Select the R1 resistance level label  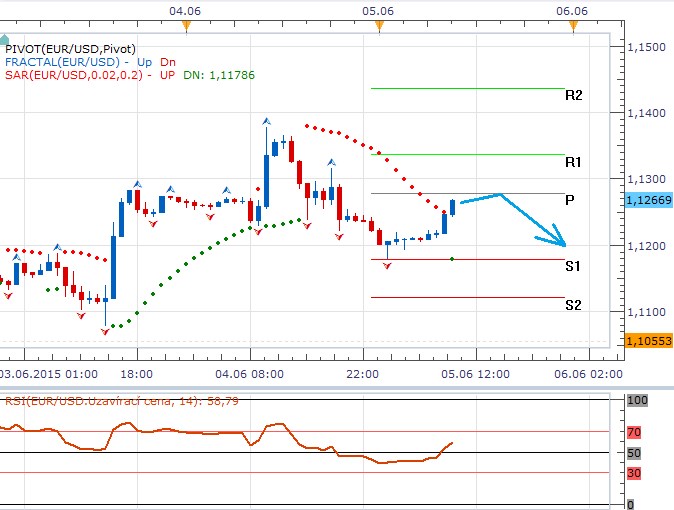tap(573, 162)
